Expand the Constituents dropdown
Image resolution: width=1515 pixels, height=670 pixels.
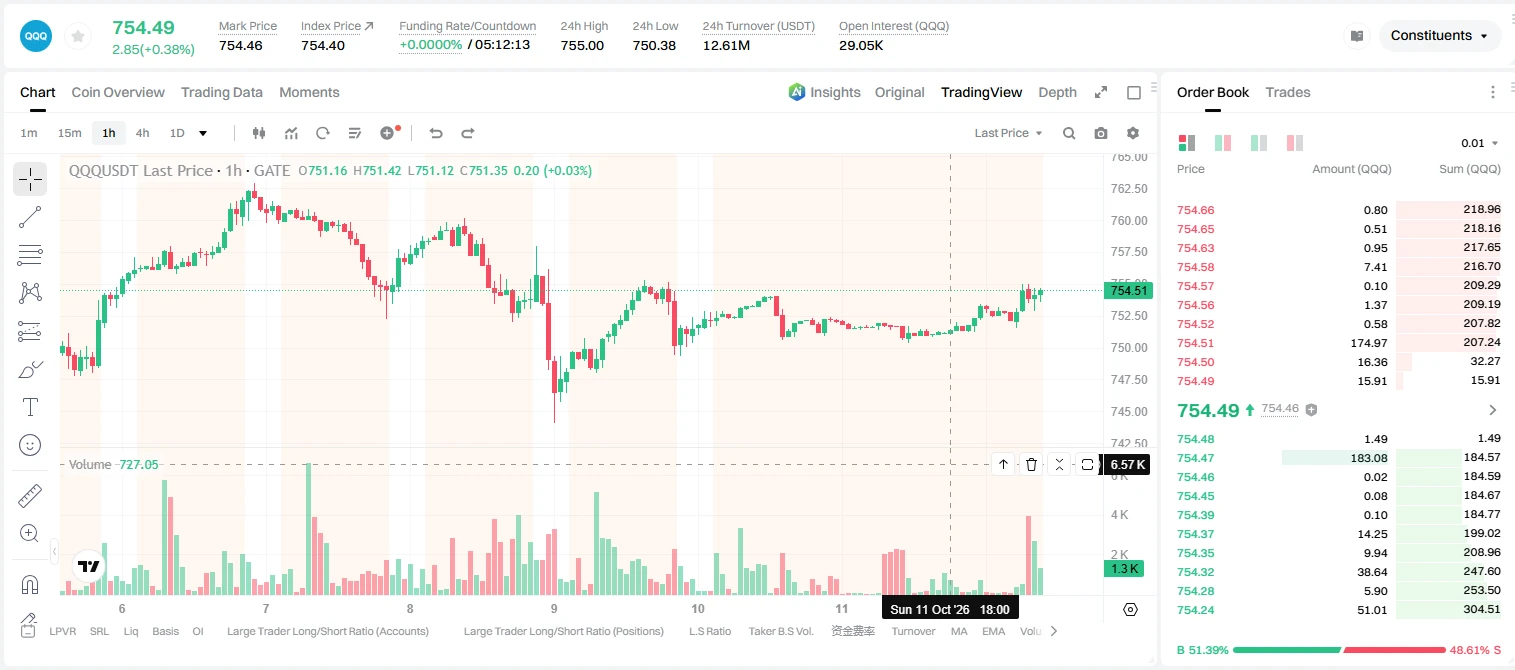point(1439,36)
